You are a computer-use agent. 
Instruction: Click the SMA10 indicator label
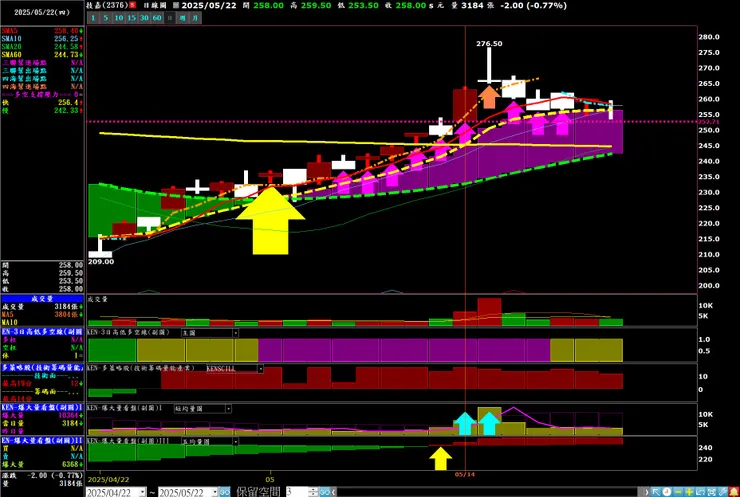pyautogui.click(x=11, y=39)
